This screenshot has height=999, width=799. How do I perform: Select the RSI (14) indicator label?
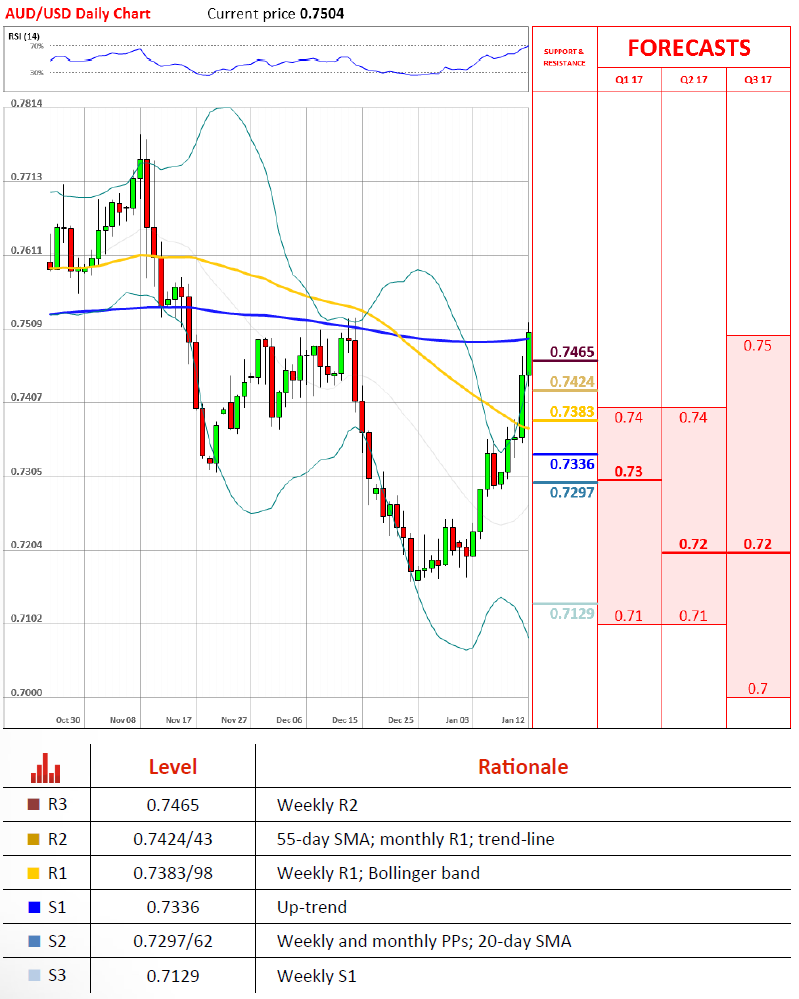tap(24, 37)
